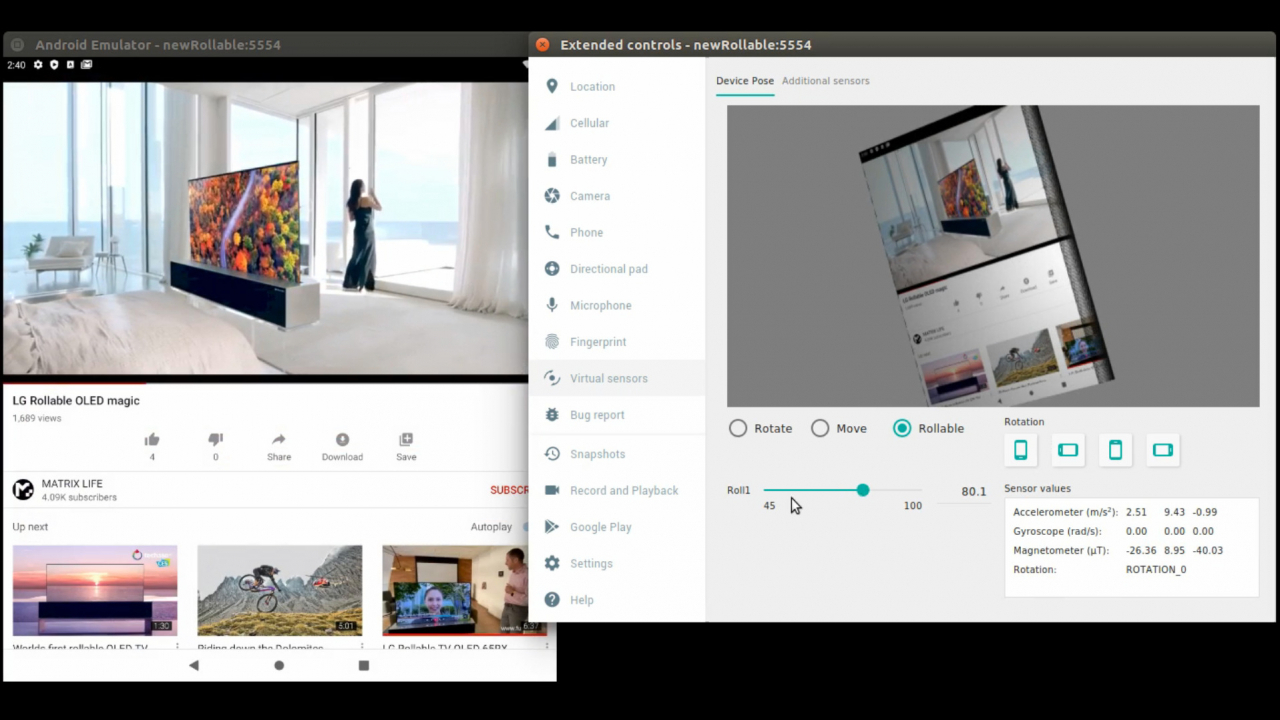Image resolution: width=1280 pixels, height=720 pixels.
Task: Open Record and Playback section
Action: pyautogui.click(x=617, y=491)
